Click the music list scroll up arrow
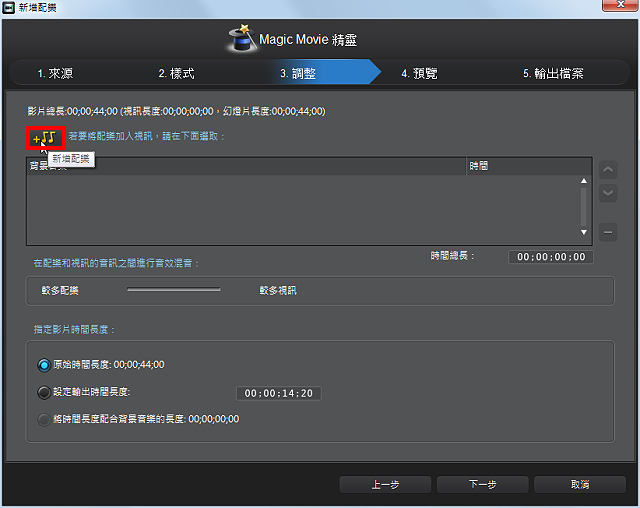The height and width of the screenshot is (508, 640). [584, 181]
